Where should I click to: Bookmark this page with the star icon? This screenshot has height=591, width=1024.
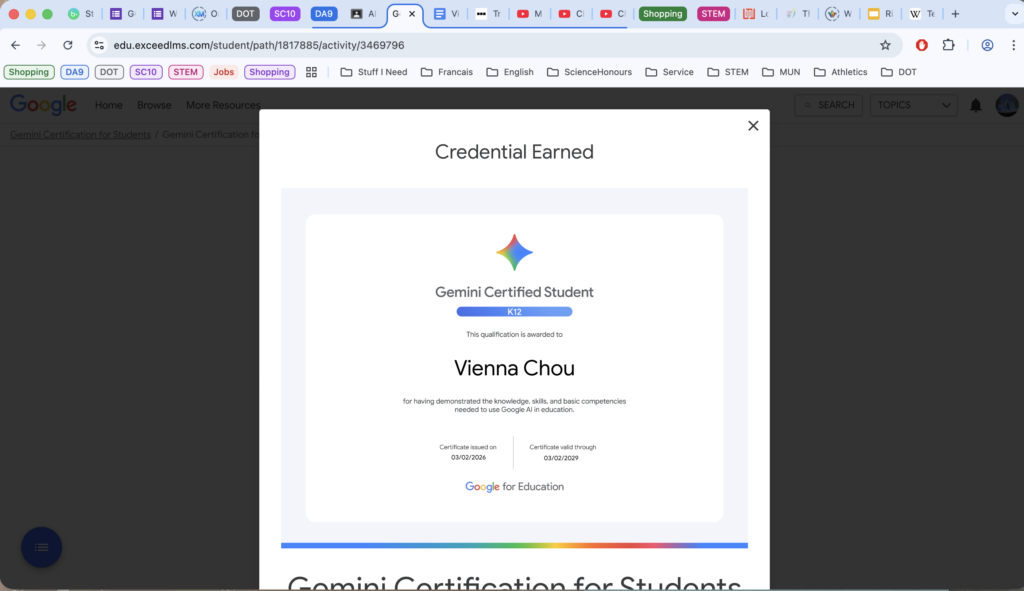click(885, 45)
